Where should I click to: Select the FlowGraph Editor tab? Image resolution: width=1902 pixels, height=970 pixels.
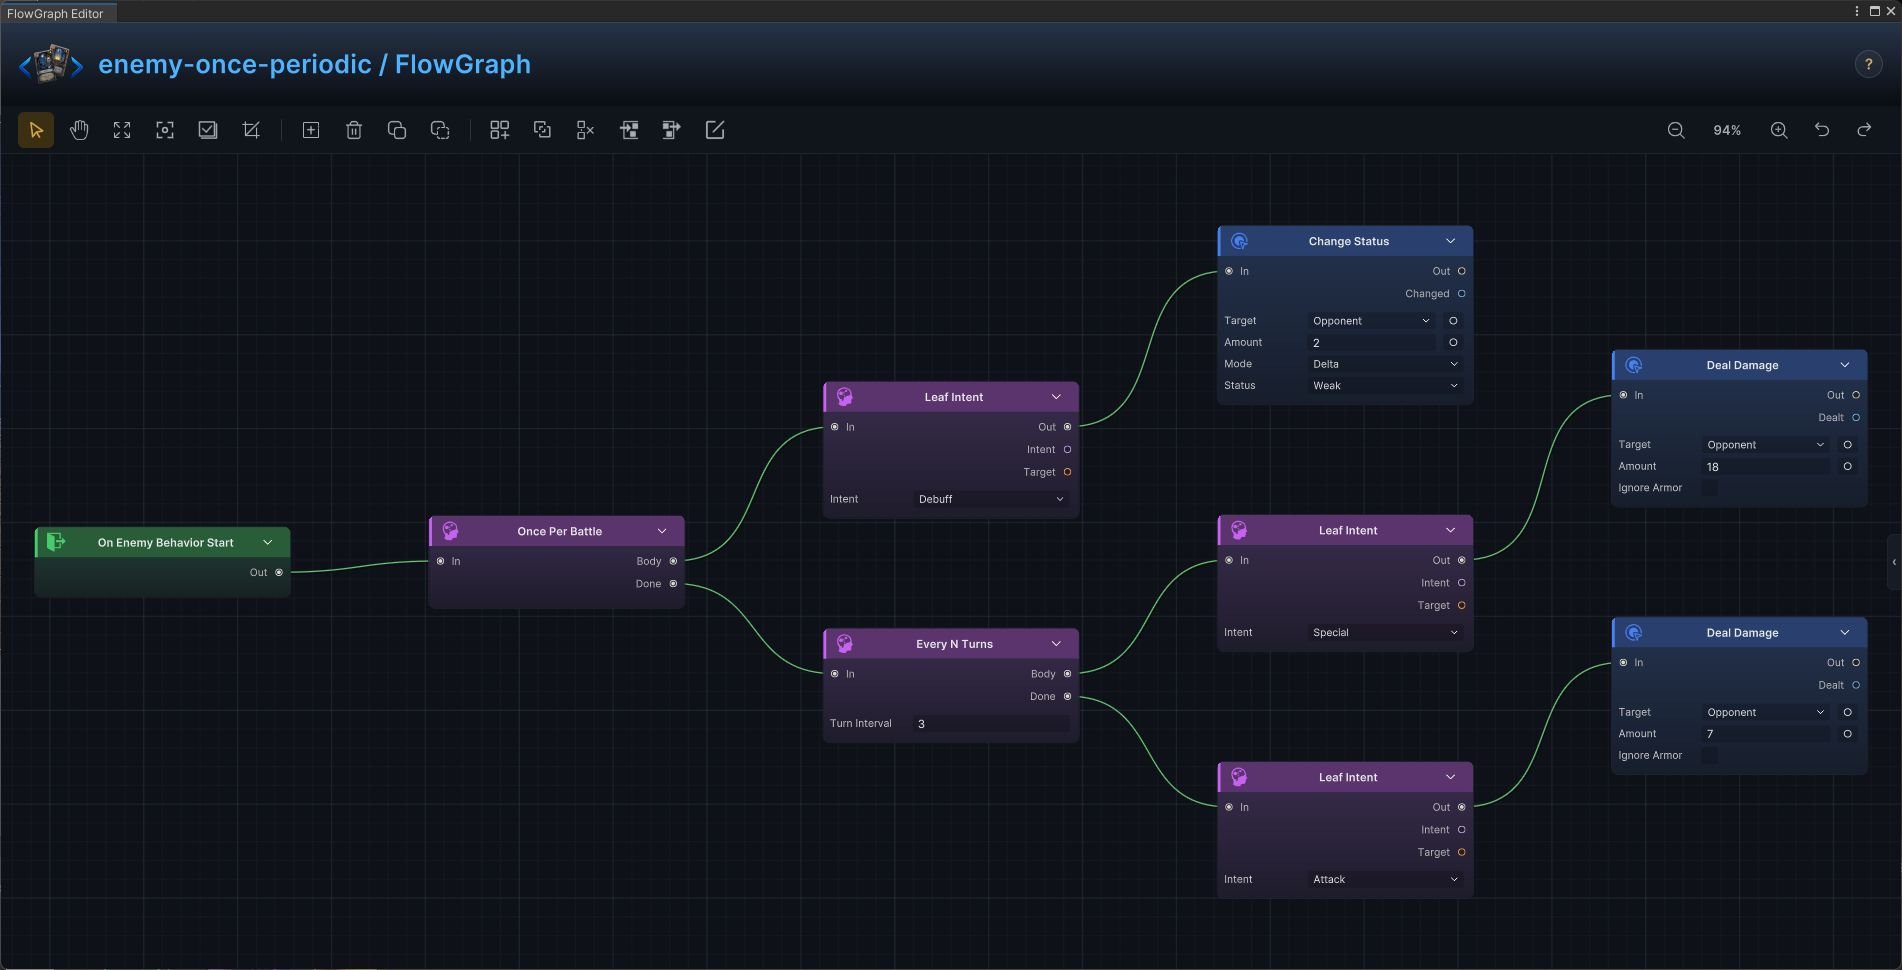(56, 13)
